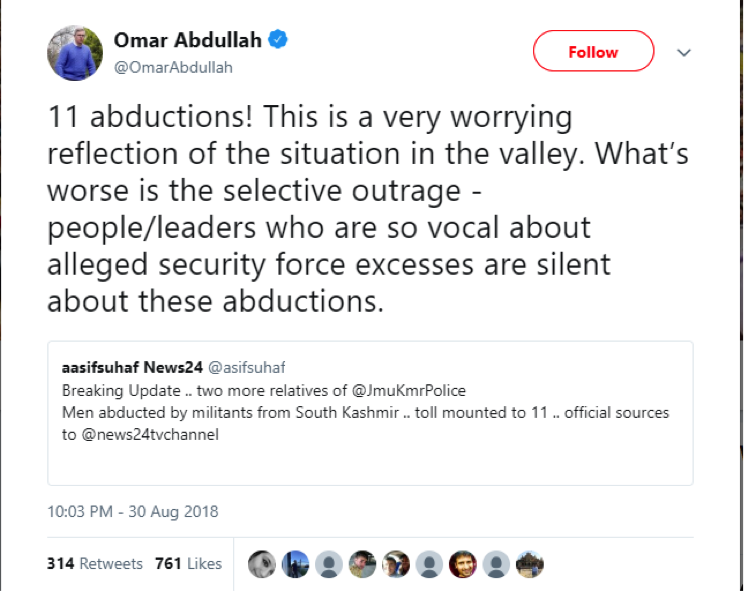
Task: Click the second liker avatar
Action: coord(295,564)
